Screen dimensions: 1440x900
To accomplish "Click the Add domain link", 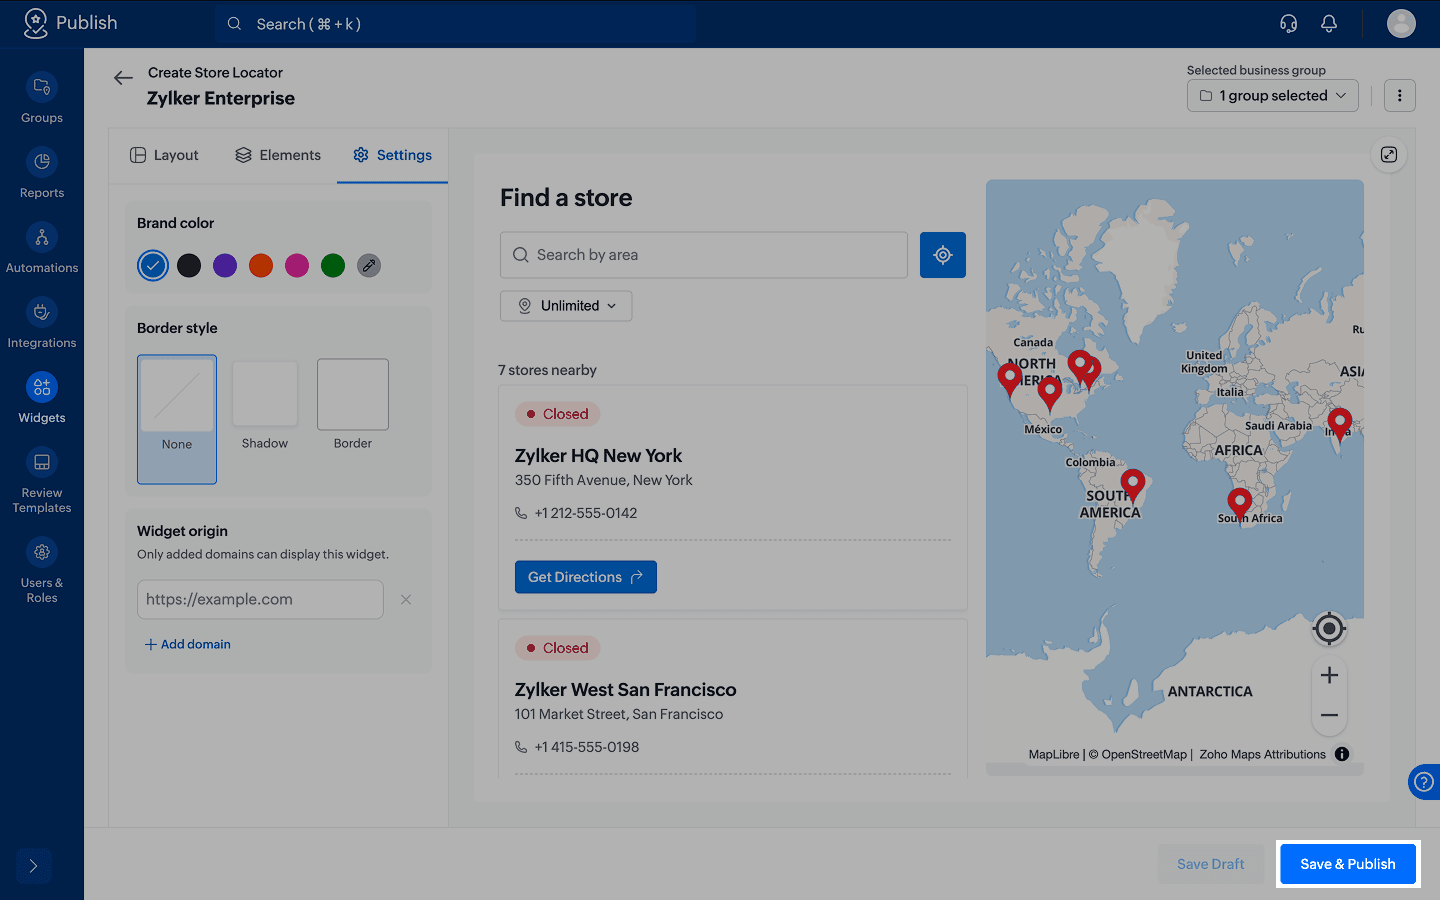I will pos(188,645).
